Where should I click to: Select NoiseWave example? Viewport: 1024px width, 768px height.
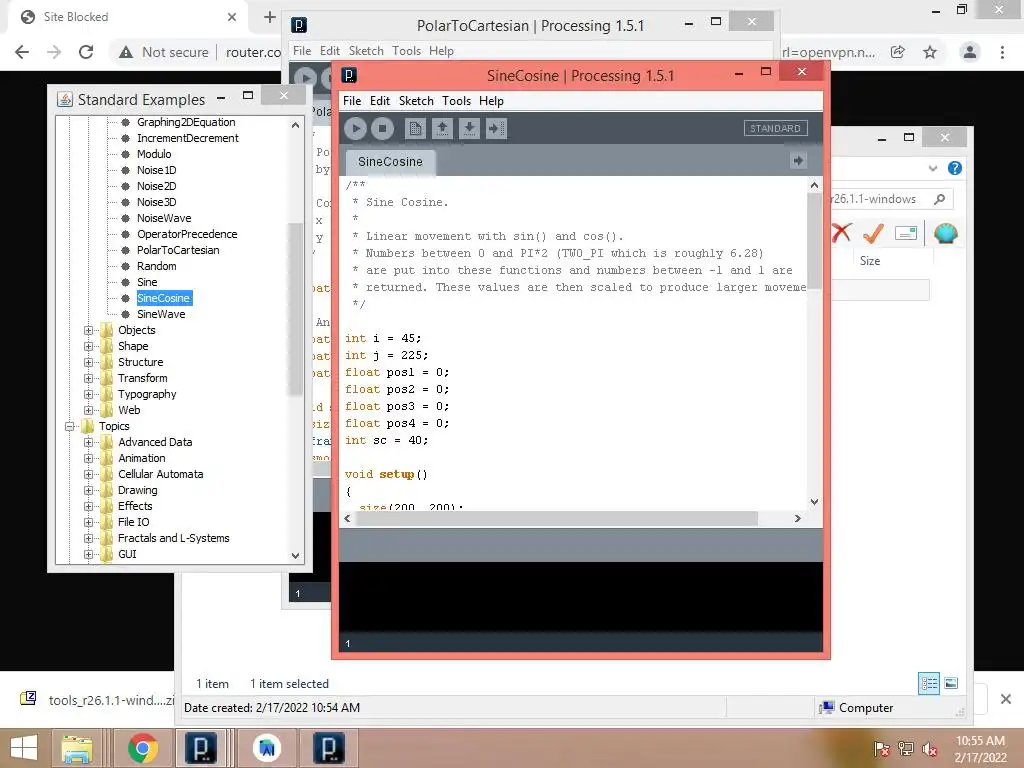coord(164,218)
